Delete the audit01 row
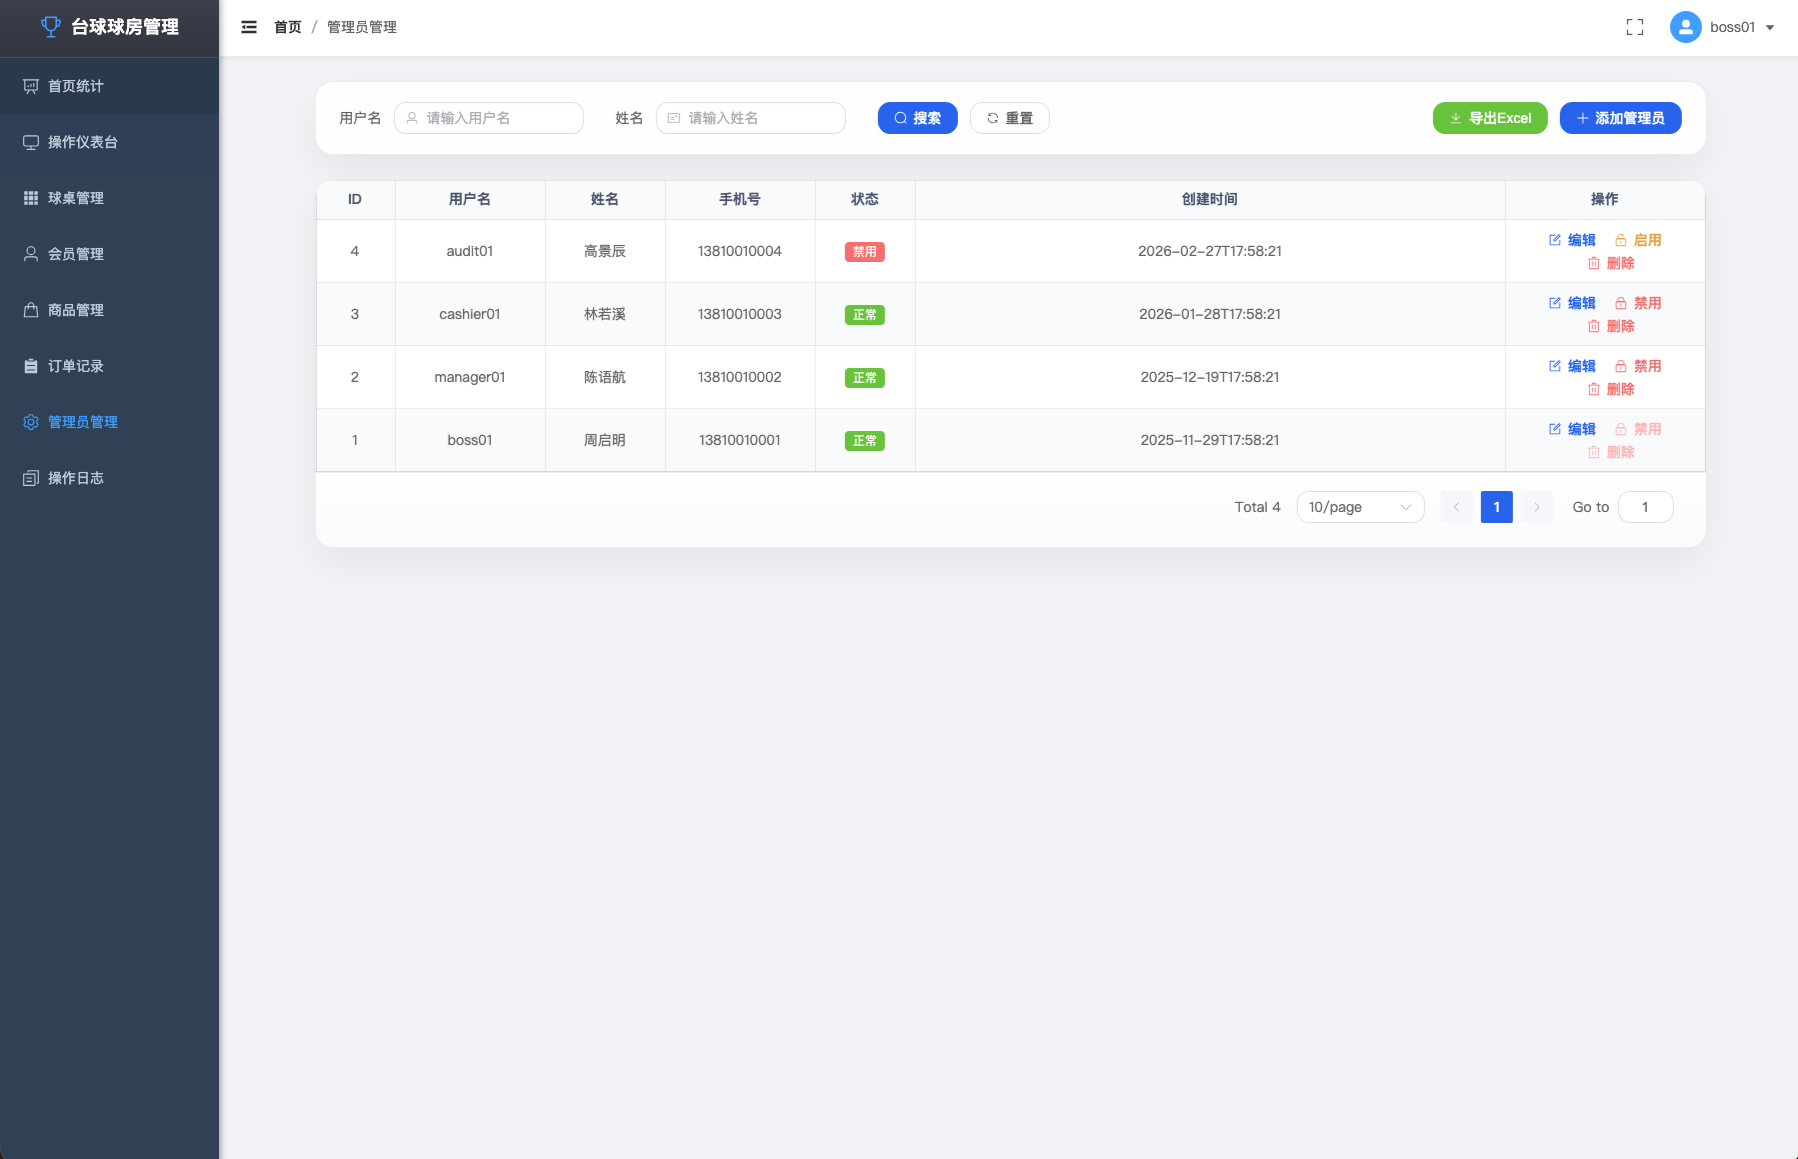This screenshot has height=1159, width=1798. (1611, 263)
